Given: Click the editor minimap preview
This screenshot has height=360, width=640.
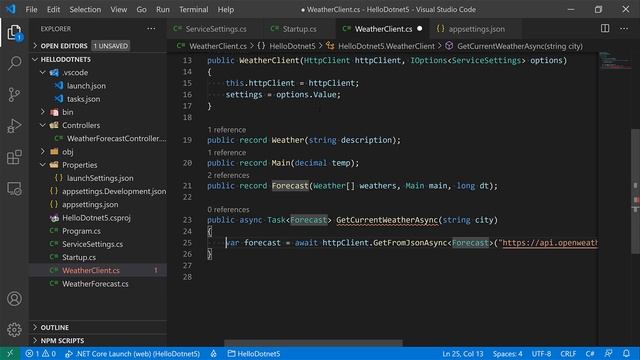Looking at the screenshot, I should coord(615,60).
